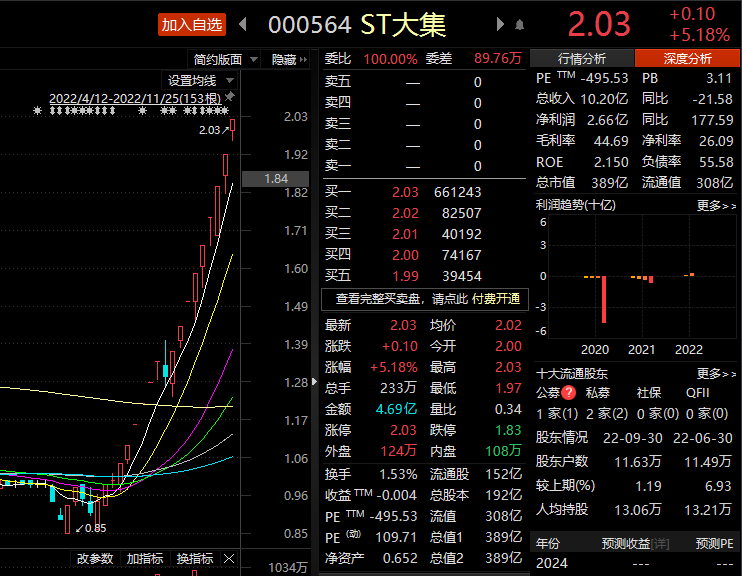Click the large 2.03 current price

tap(599, 24)
